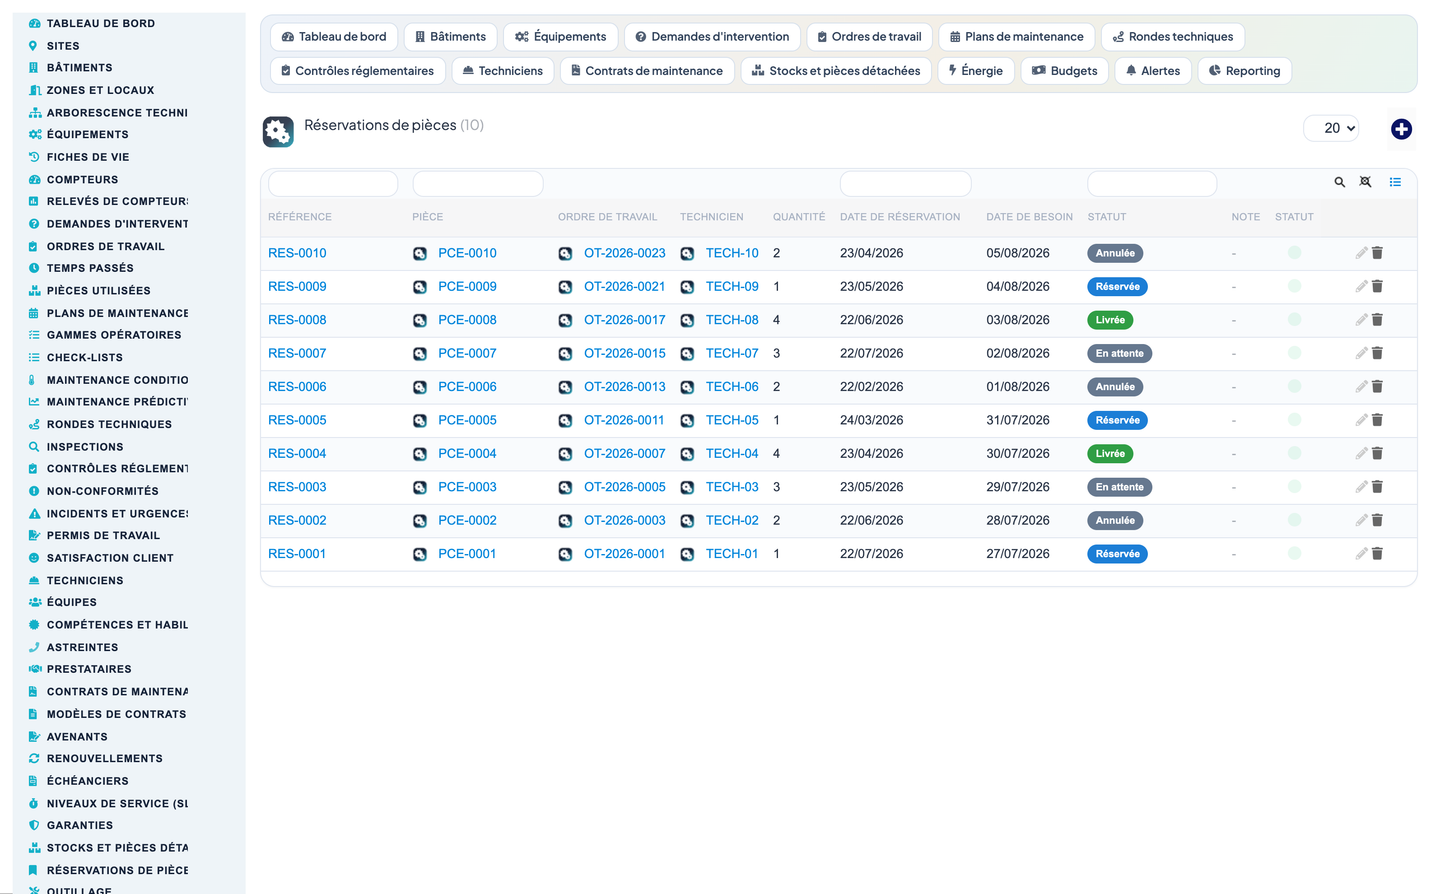Click Livrée badge in RES-0008 row
Screen dimensions: 1445x894
1110,320
